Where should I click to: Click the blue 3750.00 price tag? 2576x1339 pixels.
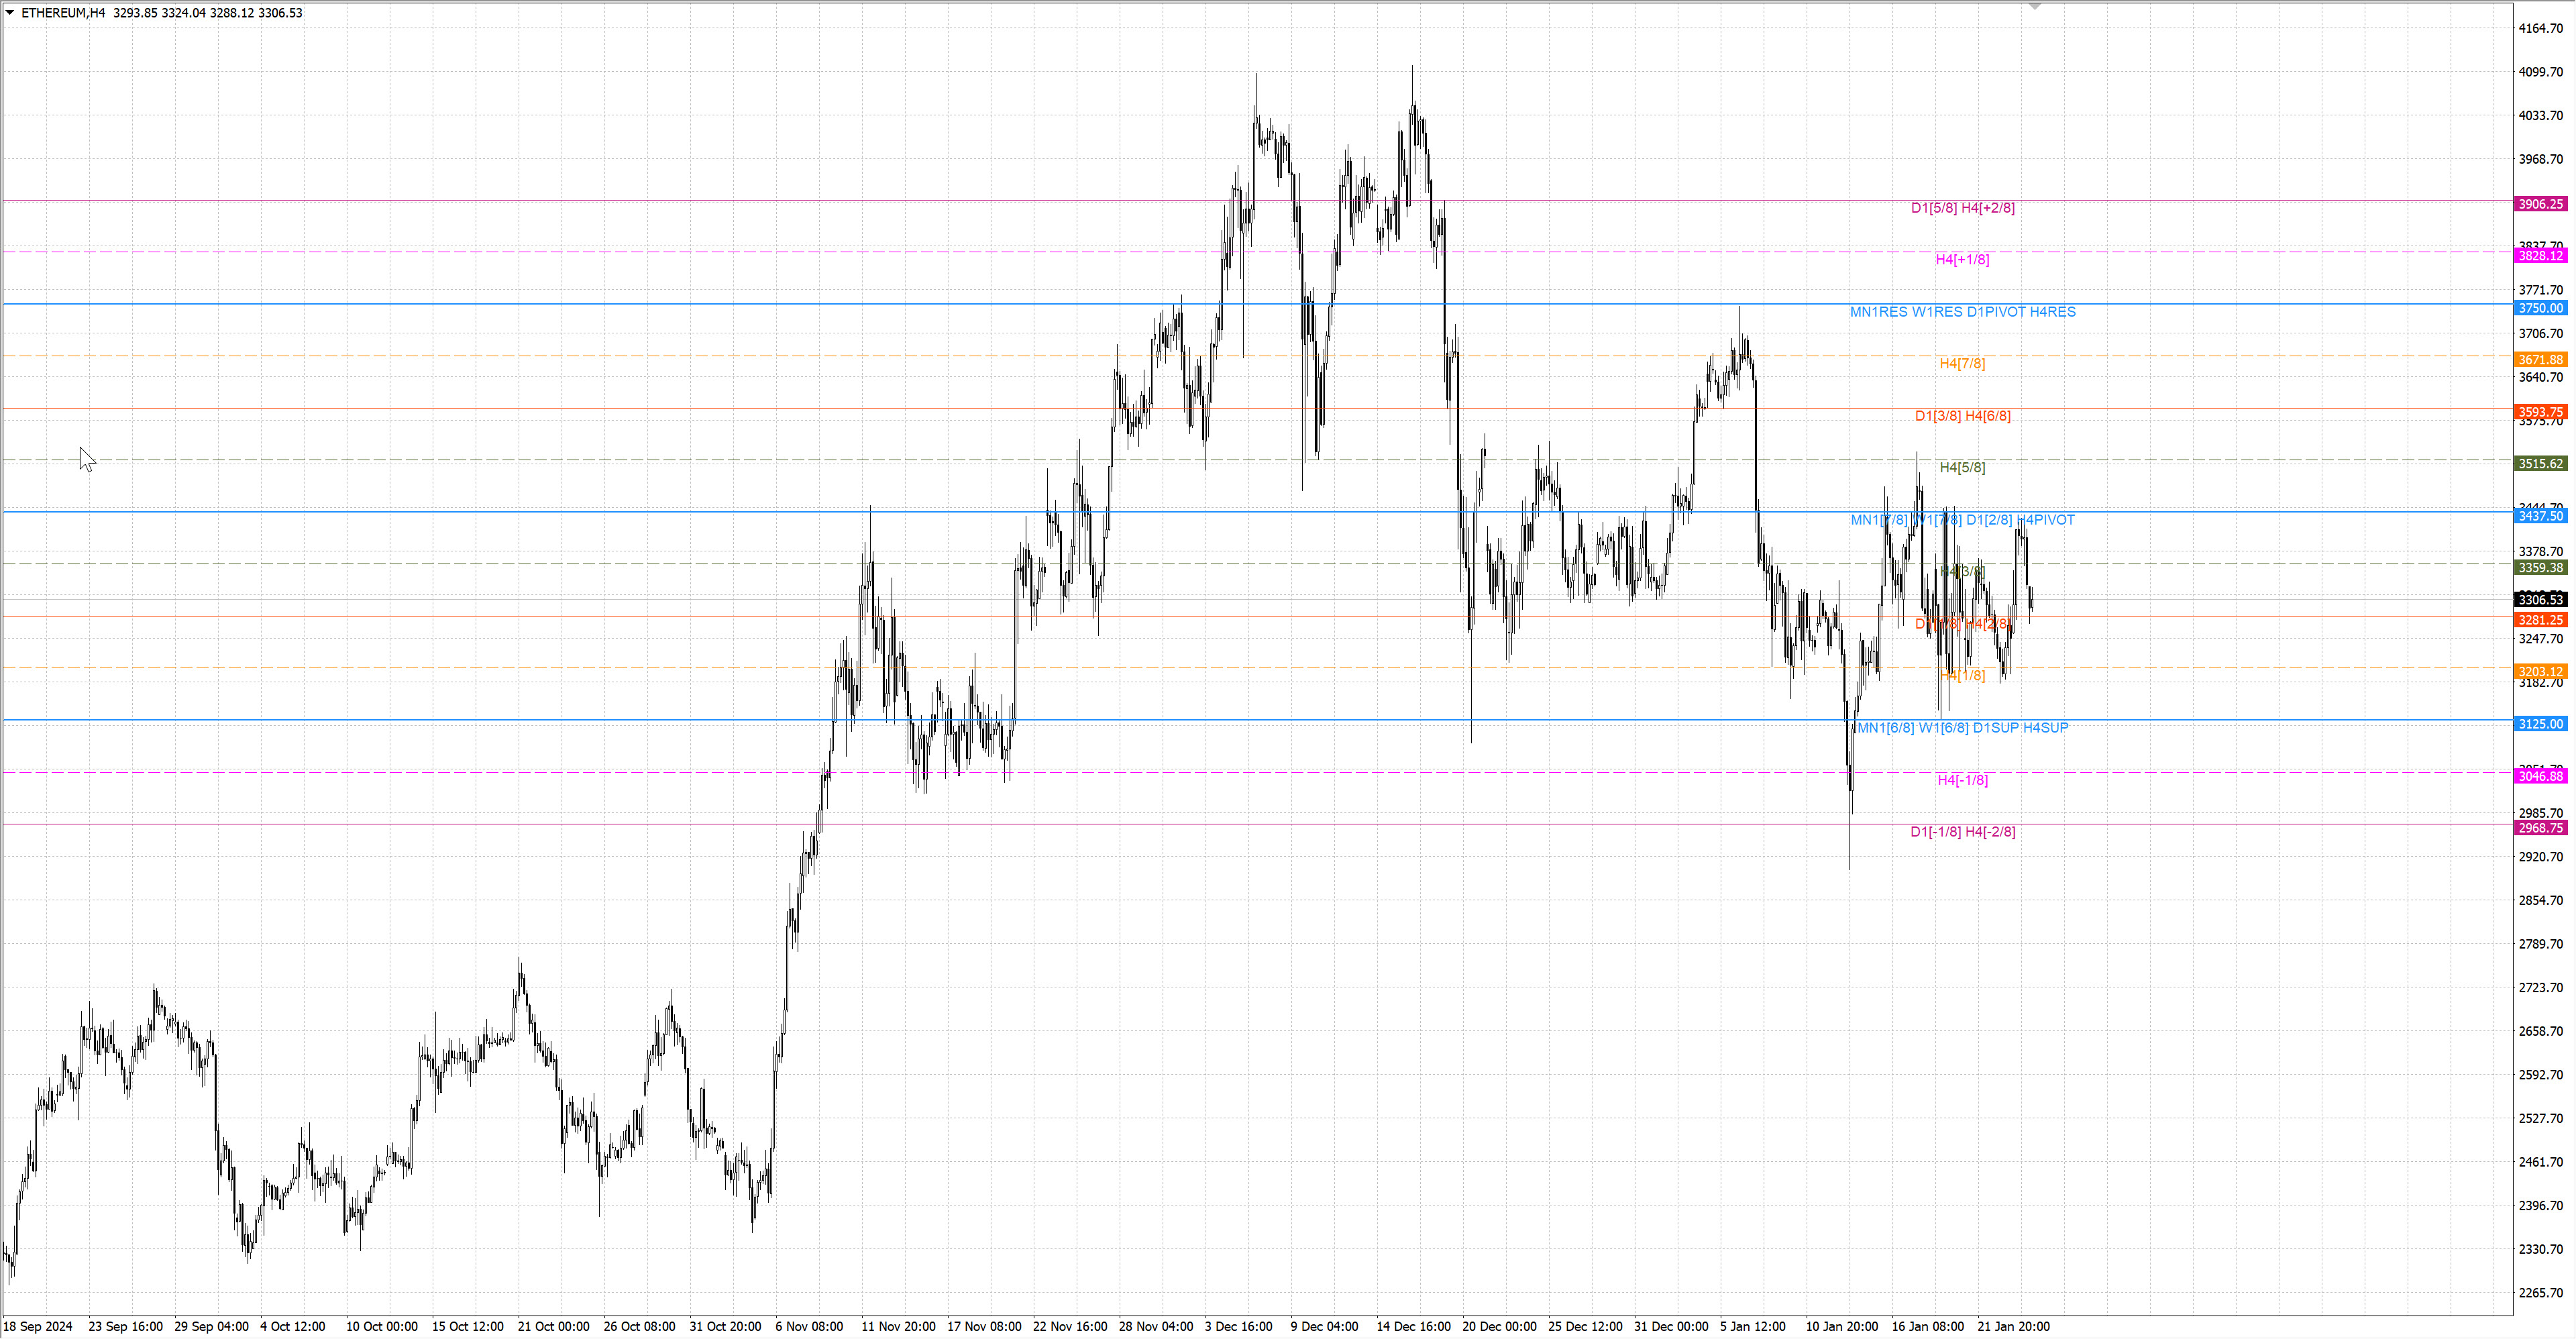(x=2540, y=308)
